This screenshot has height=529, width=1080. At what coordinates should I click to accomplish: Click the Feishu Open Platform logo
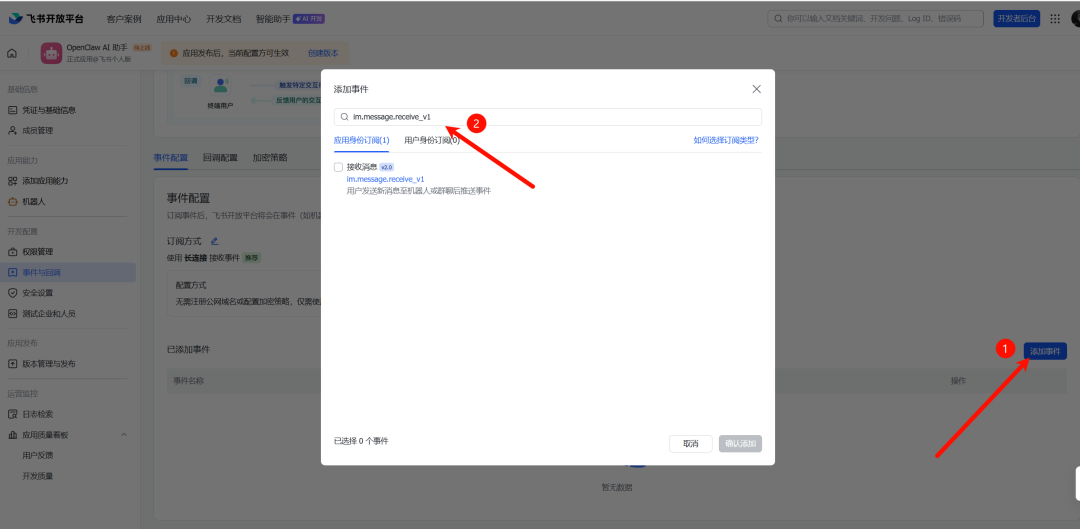(46, 18)
